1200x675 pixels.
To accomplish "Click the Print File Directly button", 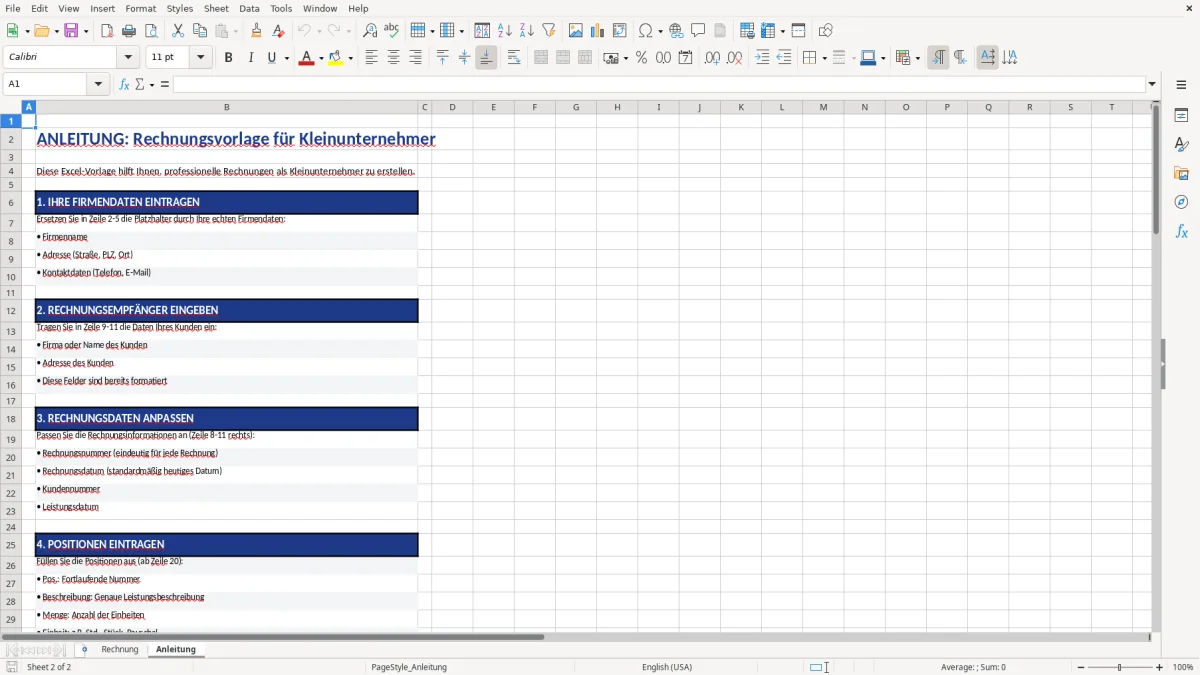I will (130, 30).
